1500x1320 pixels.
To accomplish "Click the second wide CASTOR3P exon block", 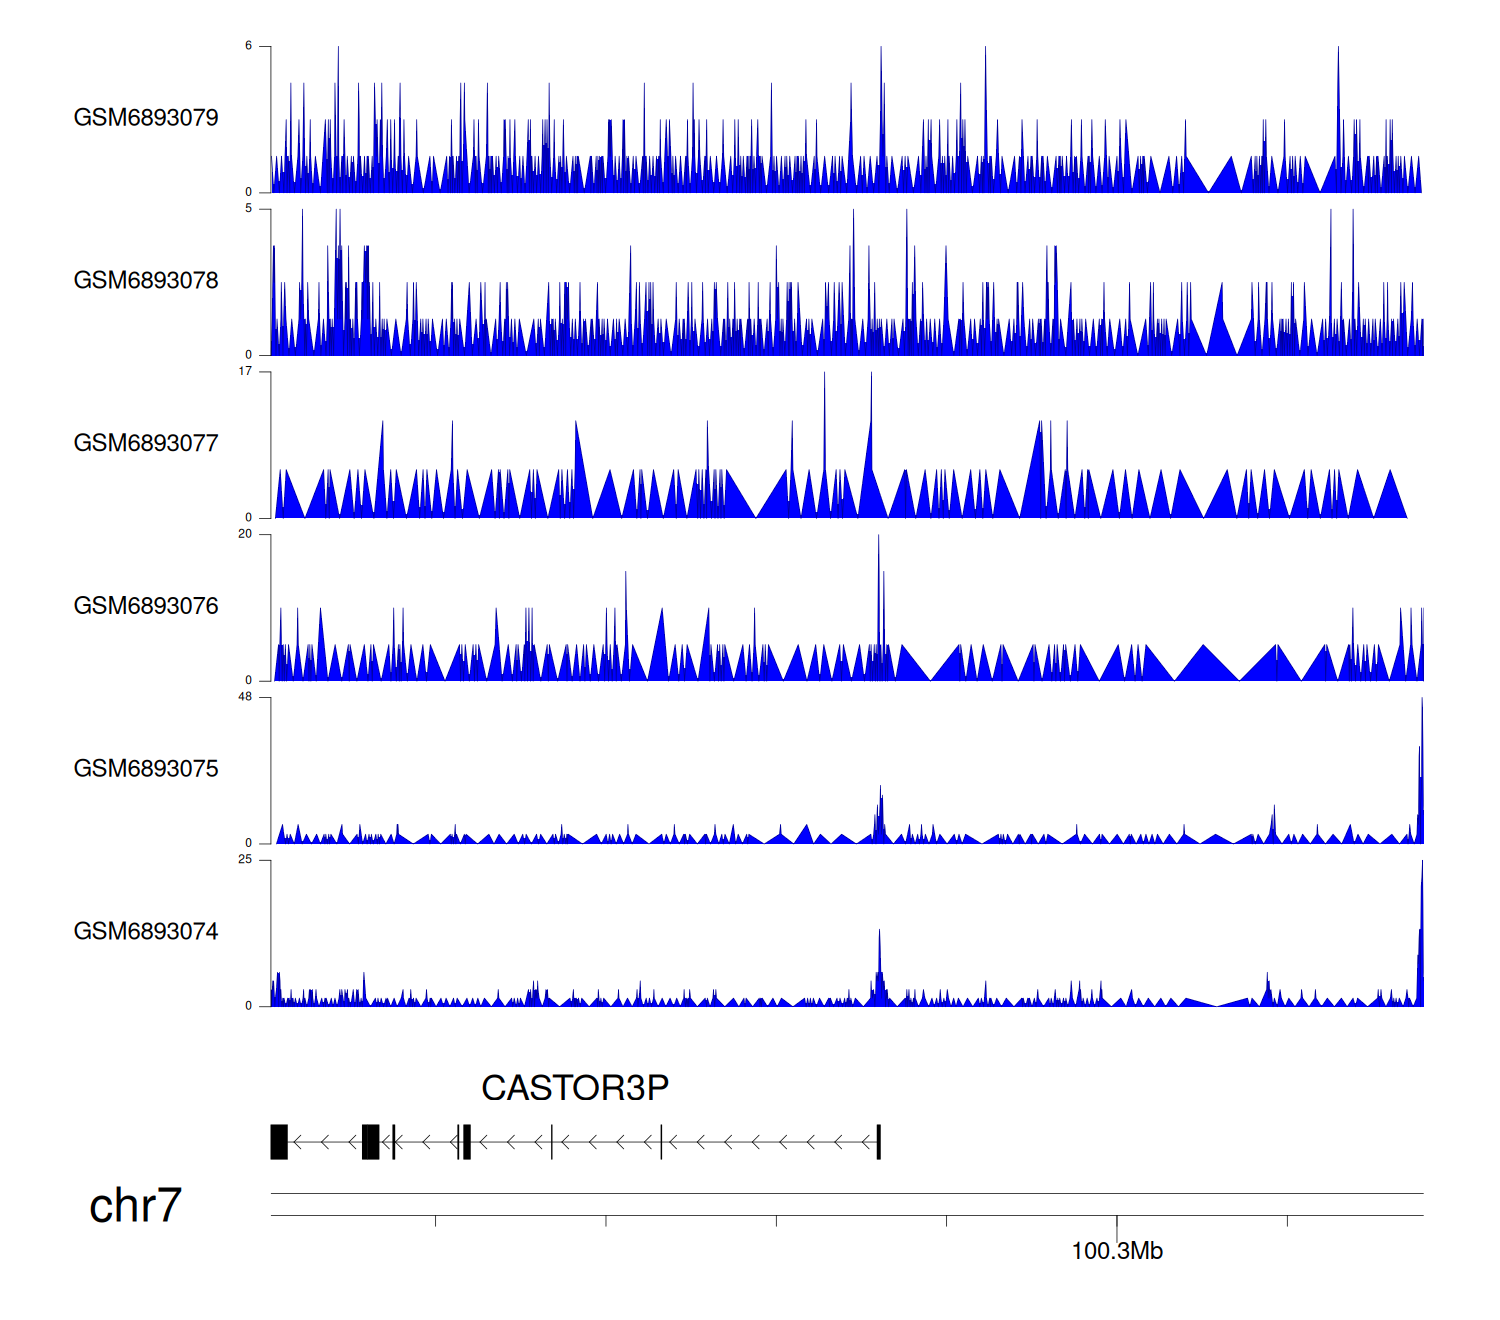I will 371,1142.
